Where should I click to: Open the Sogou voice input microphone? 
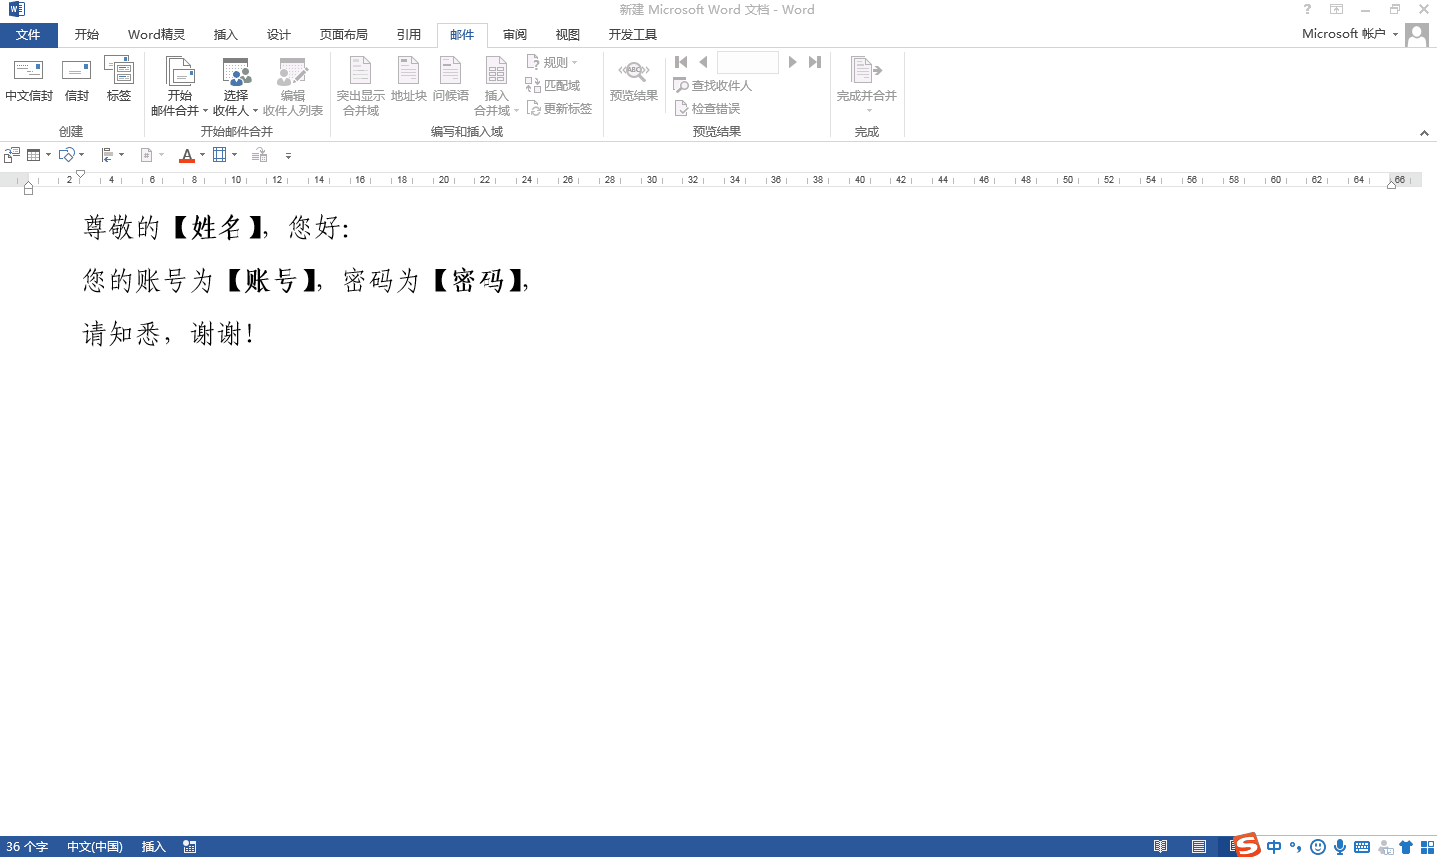(x=1339, y=847)
